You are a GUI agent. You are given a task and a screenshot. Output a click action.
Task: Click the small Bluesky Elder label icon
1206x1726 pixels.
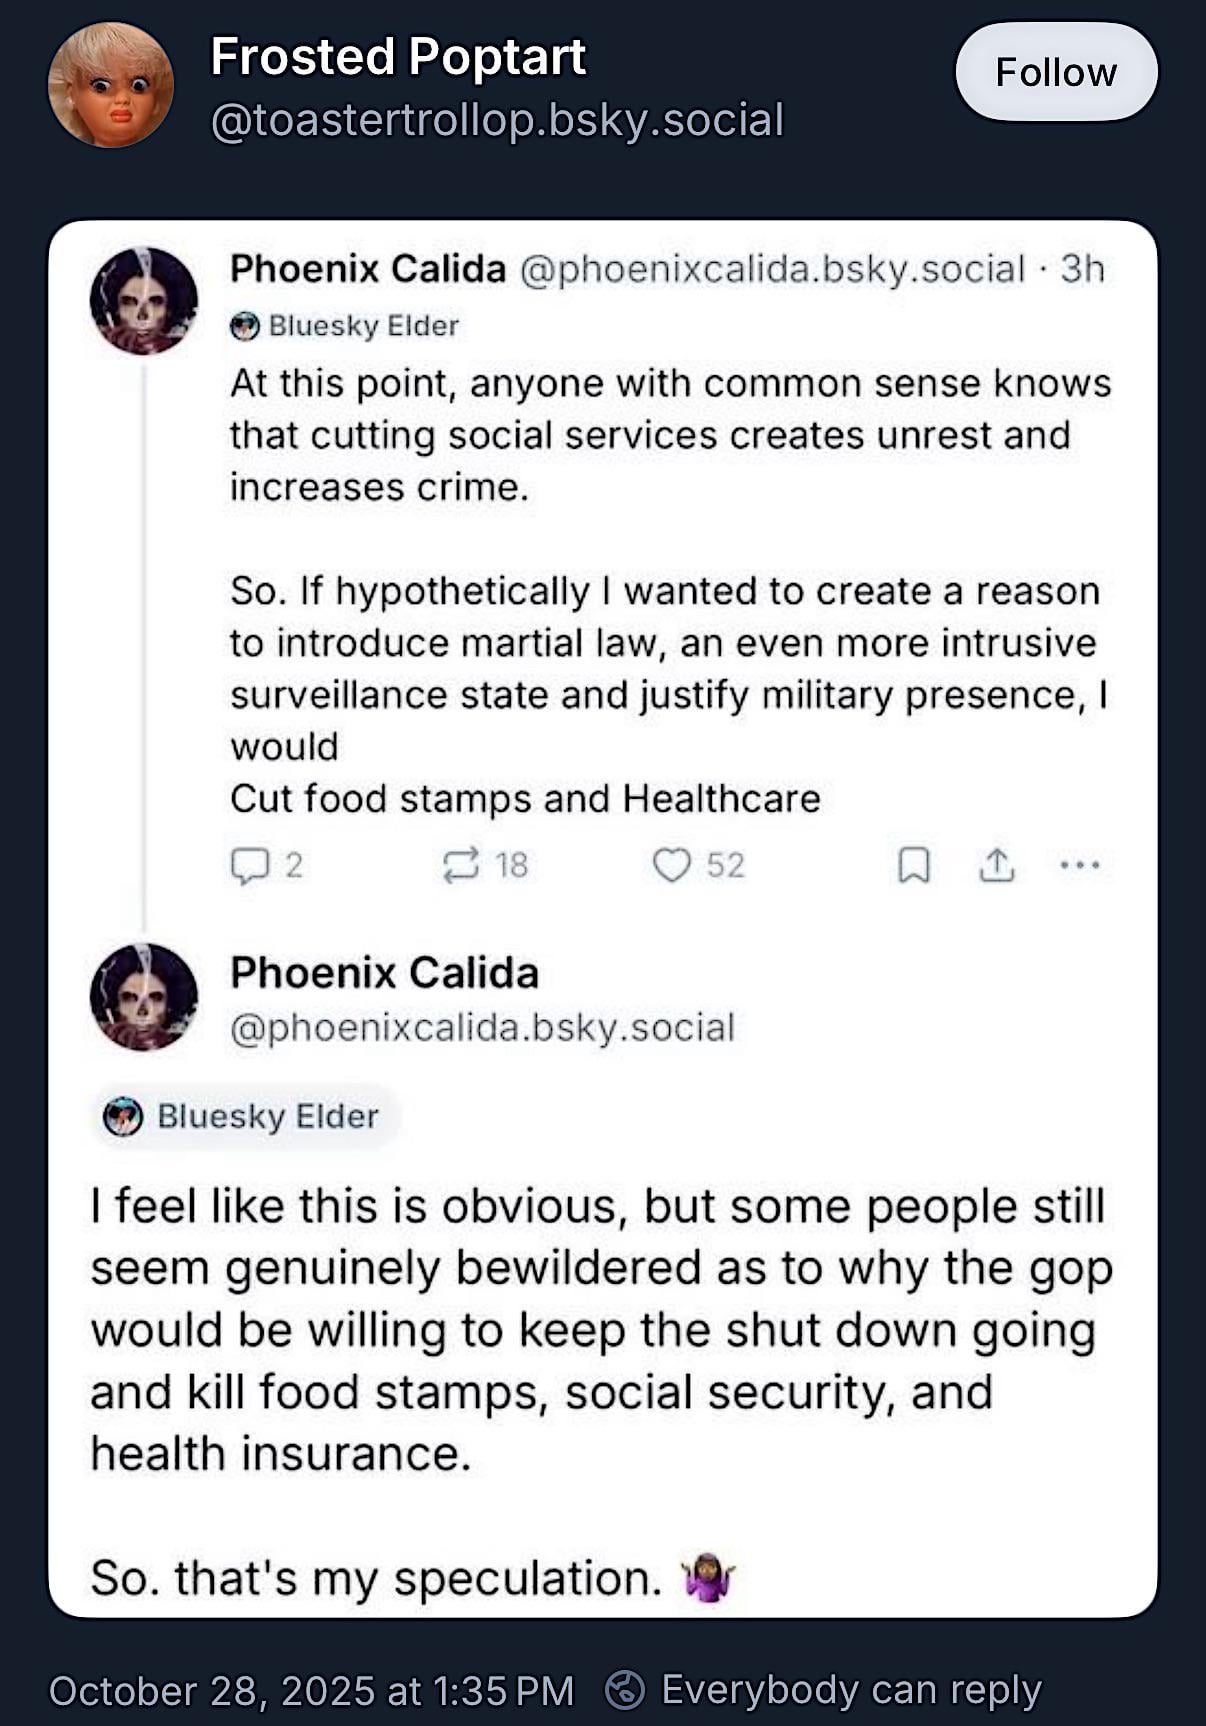(244, 326)
